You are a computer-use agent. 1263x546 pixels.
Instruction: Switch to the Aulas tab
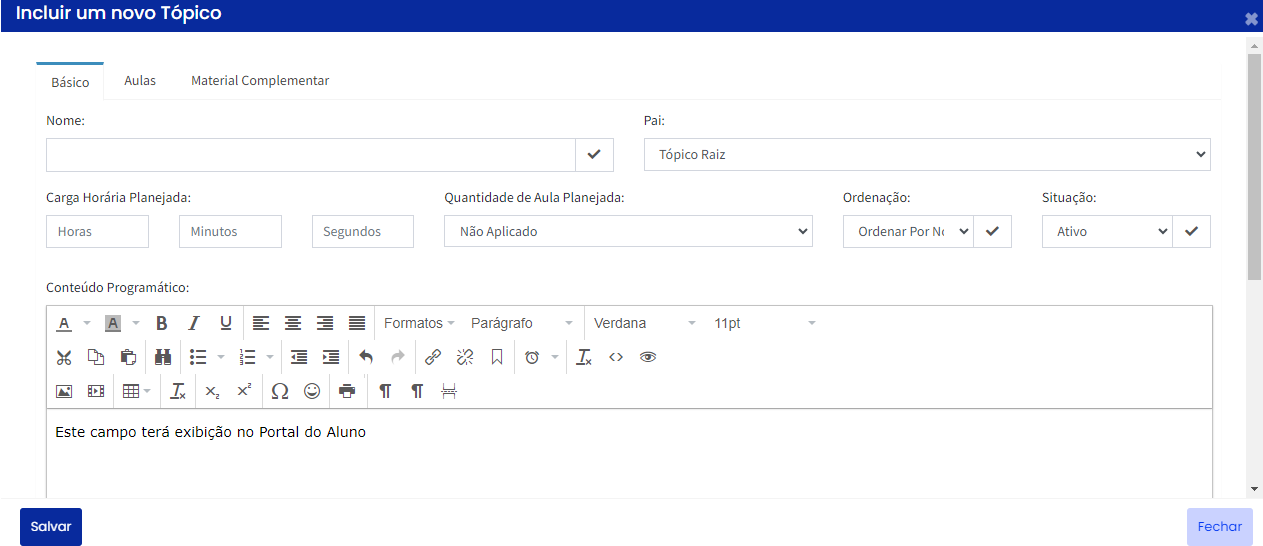tap(140, 81)
